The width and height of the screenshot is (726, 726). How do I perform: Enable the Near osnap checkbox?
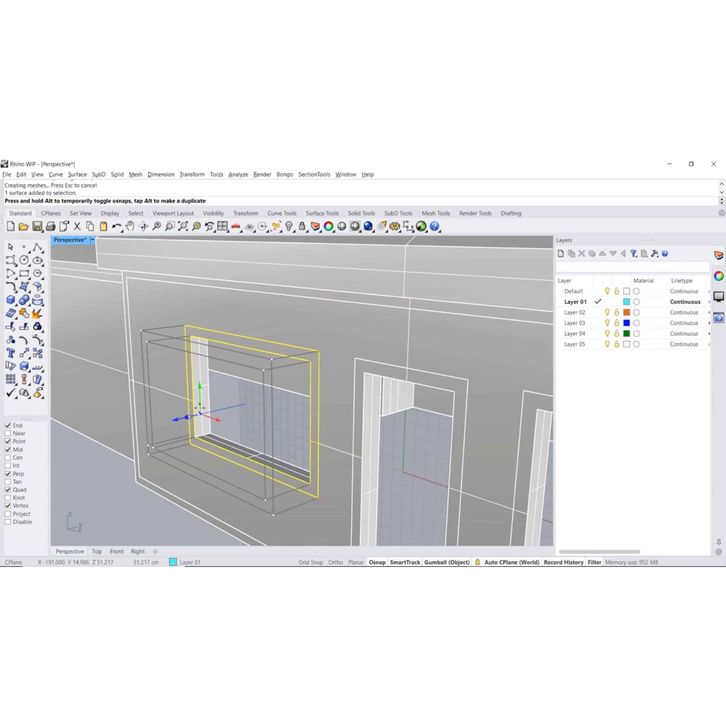tap(8, 433)
